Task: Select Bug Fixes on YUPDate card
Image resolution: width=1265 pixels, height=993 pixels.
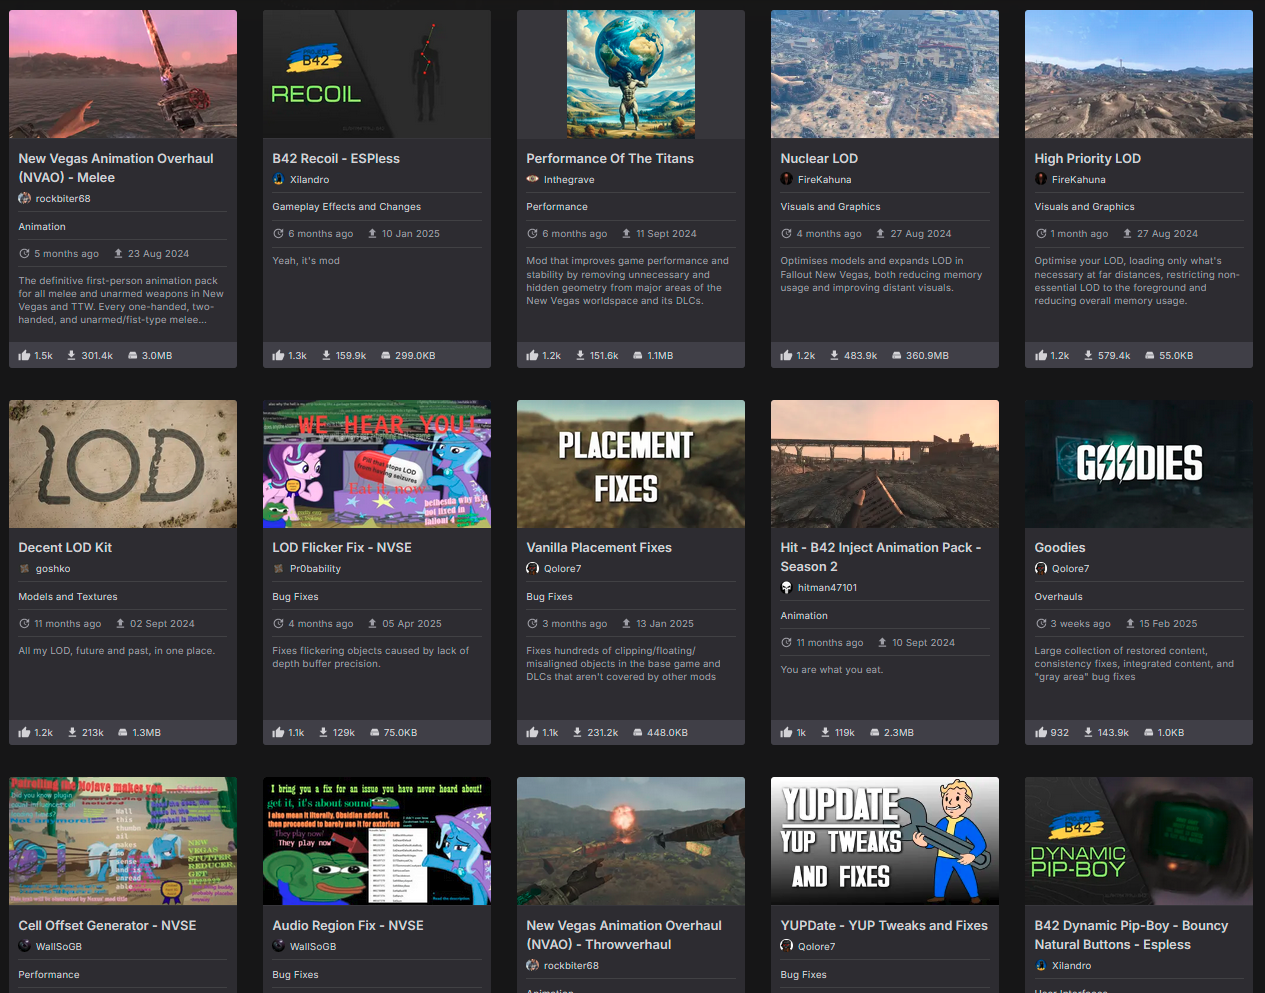Action: point(803,975)
